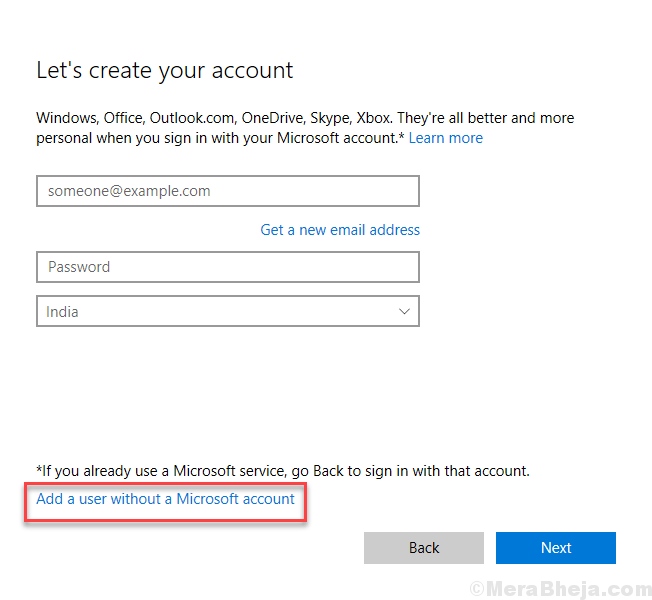The width and height of the screenshot is (652, 600).
Task: Open the India country dropdown
Action: [x=228, y=311]
